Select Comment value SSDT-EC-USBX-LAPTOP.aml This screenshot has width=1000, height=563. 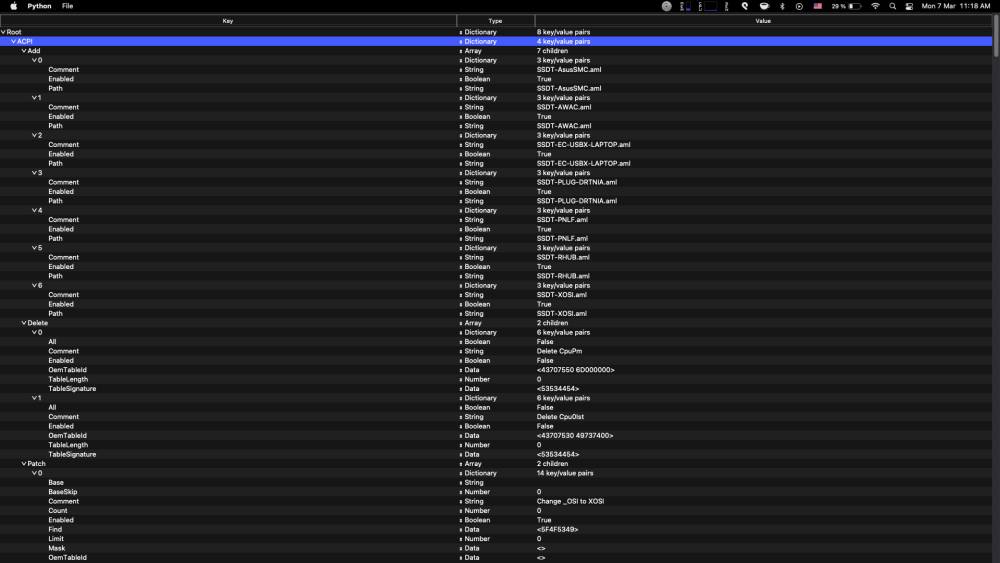tap(584, 145)
